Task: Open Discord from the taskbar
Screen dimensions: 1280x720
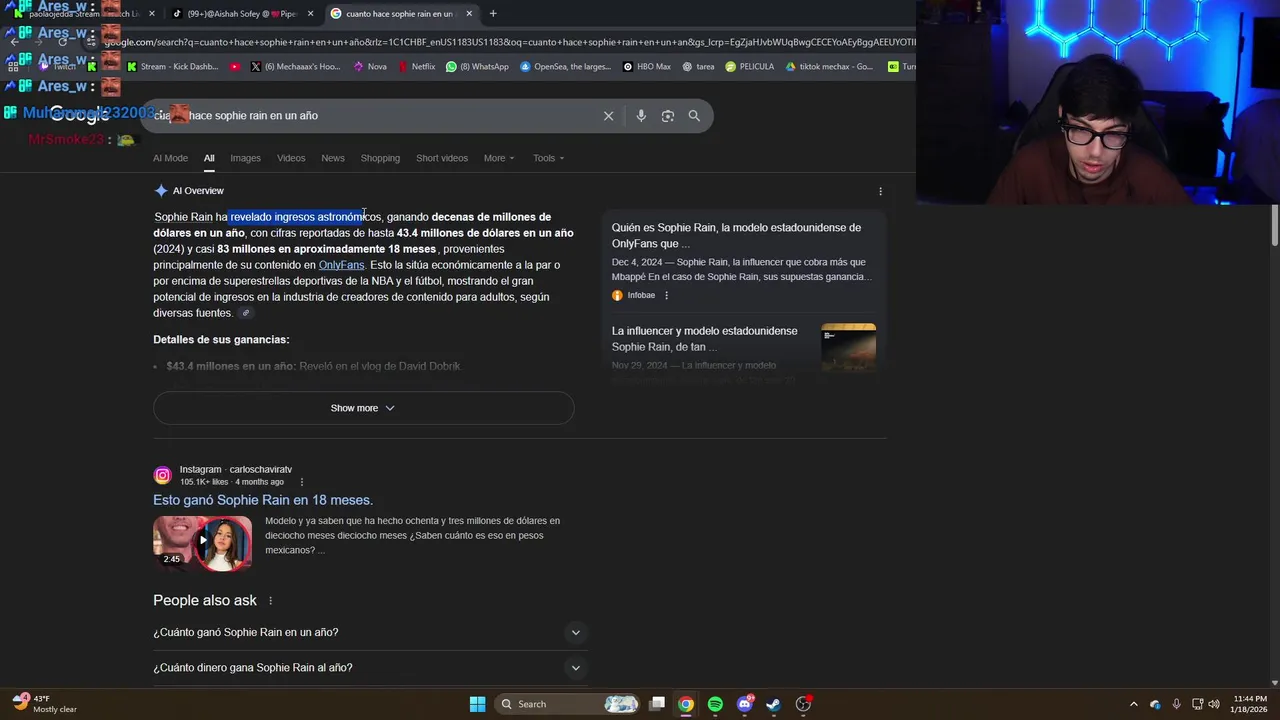Action: click(744, 704)
